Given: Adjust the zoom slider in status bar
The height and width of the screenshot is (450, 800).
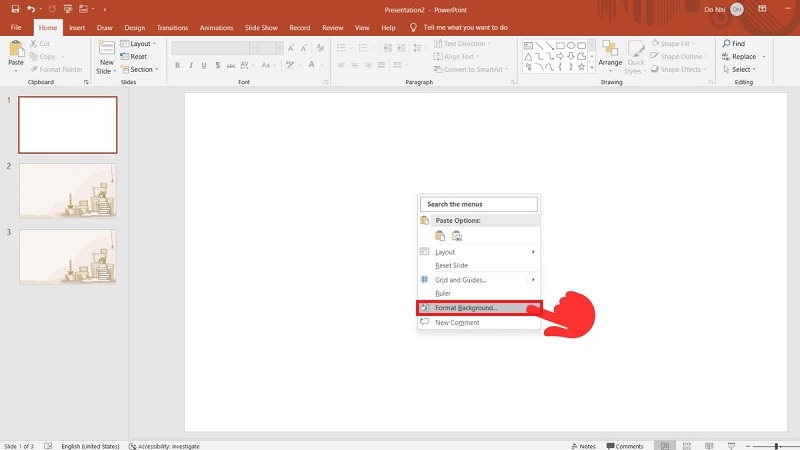Looking at the screenshot, I should pos(776,446).
